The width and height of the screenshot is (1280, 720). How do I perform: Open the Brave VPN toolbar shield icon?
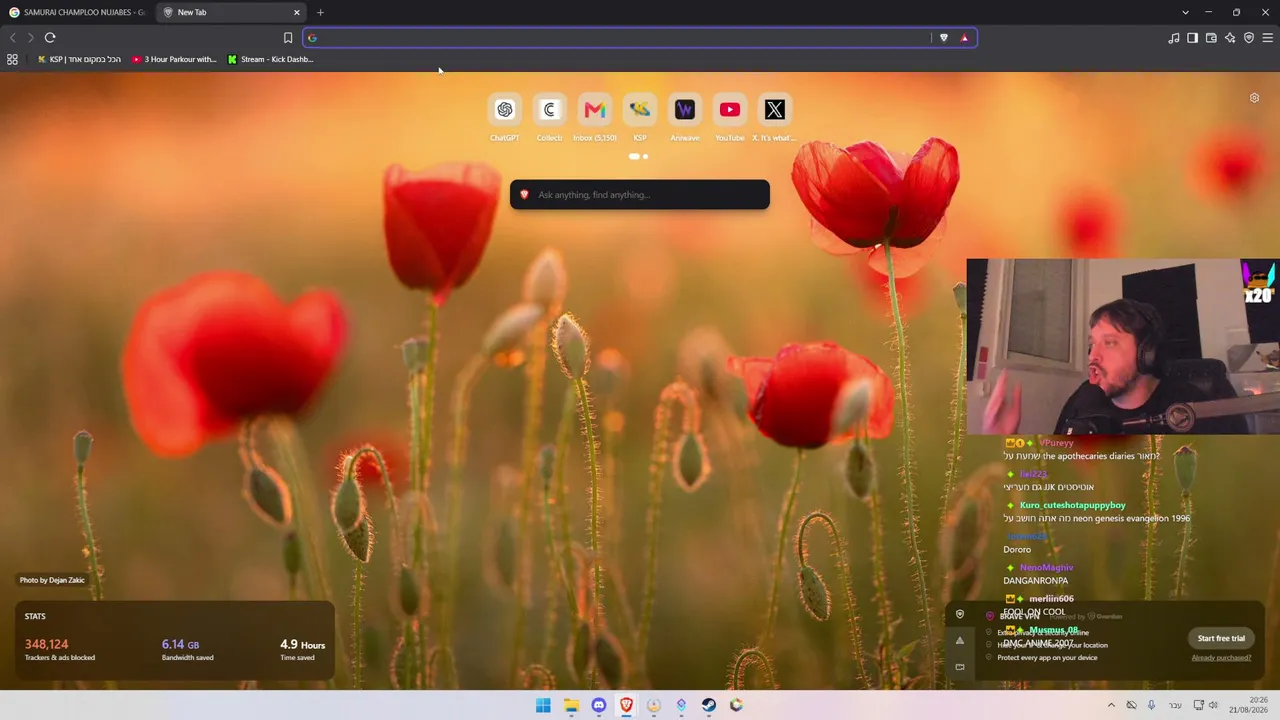pyautogui.click(x=1249, y=38)
